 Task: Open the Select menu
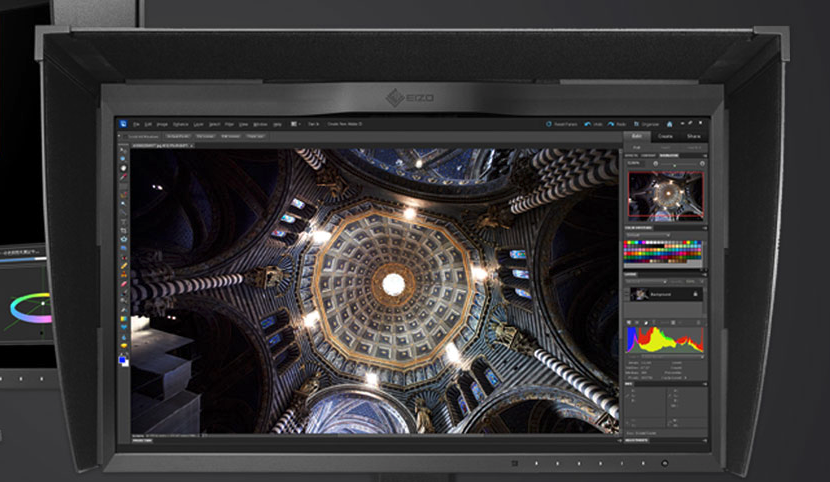[215, 124]
